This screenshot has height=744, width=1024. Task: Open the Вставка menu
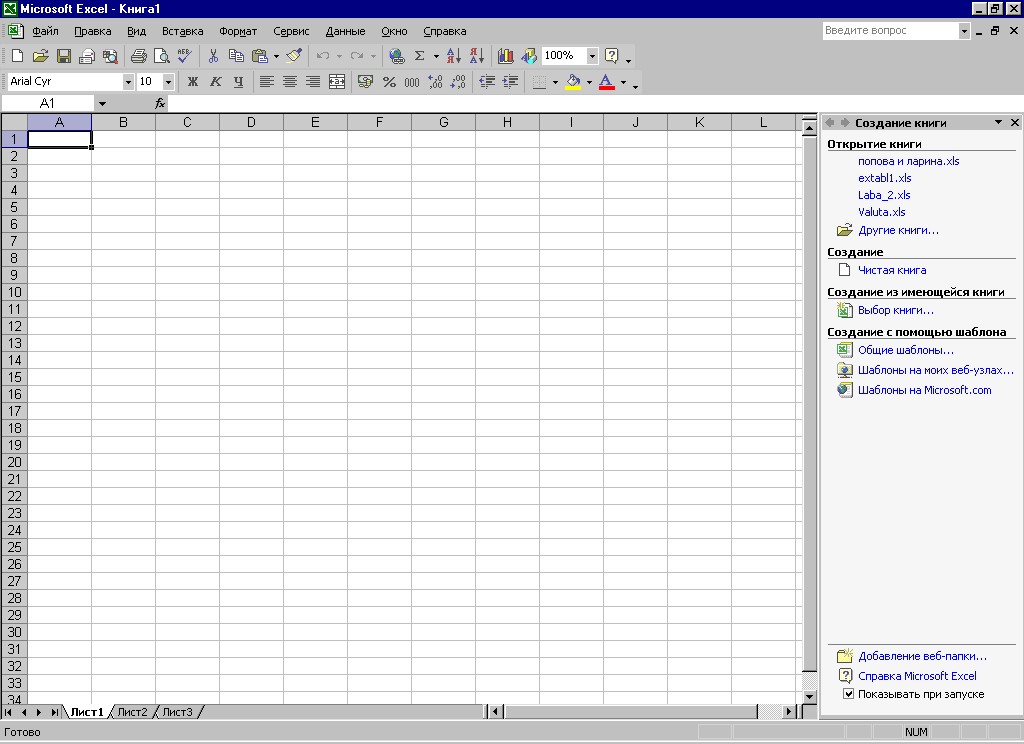tap(182, 31)
